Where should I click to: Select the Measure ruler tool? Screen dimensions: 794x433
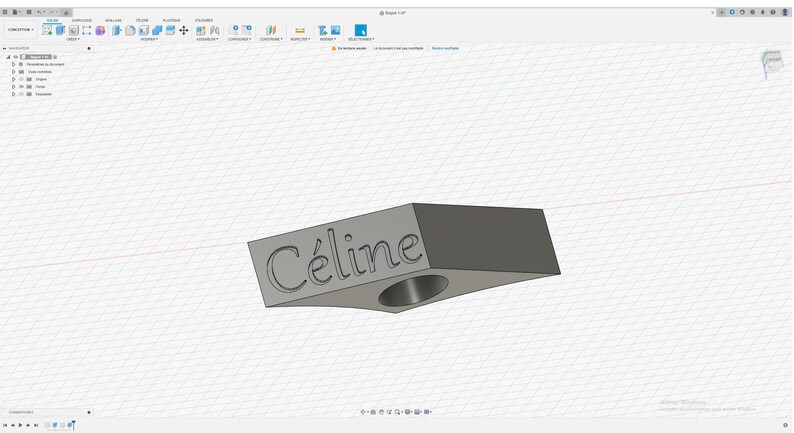(x=300, y=30)
